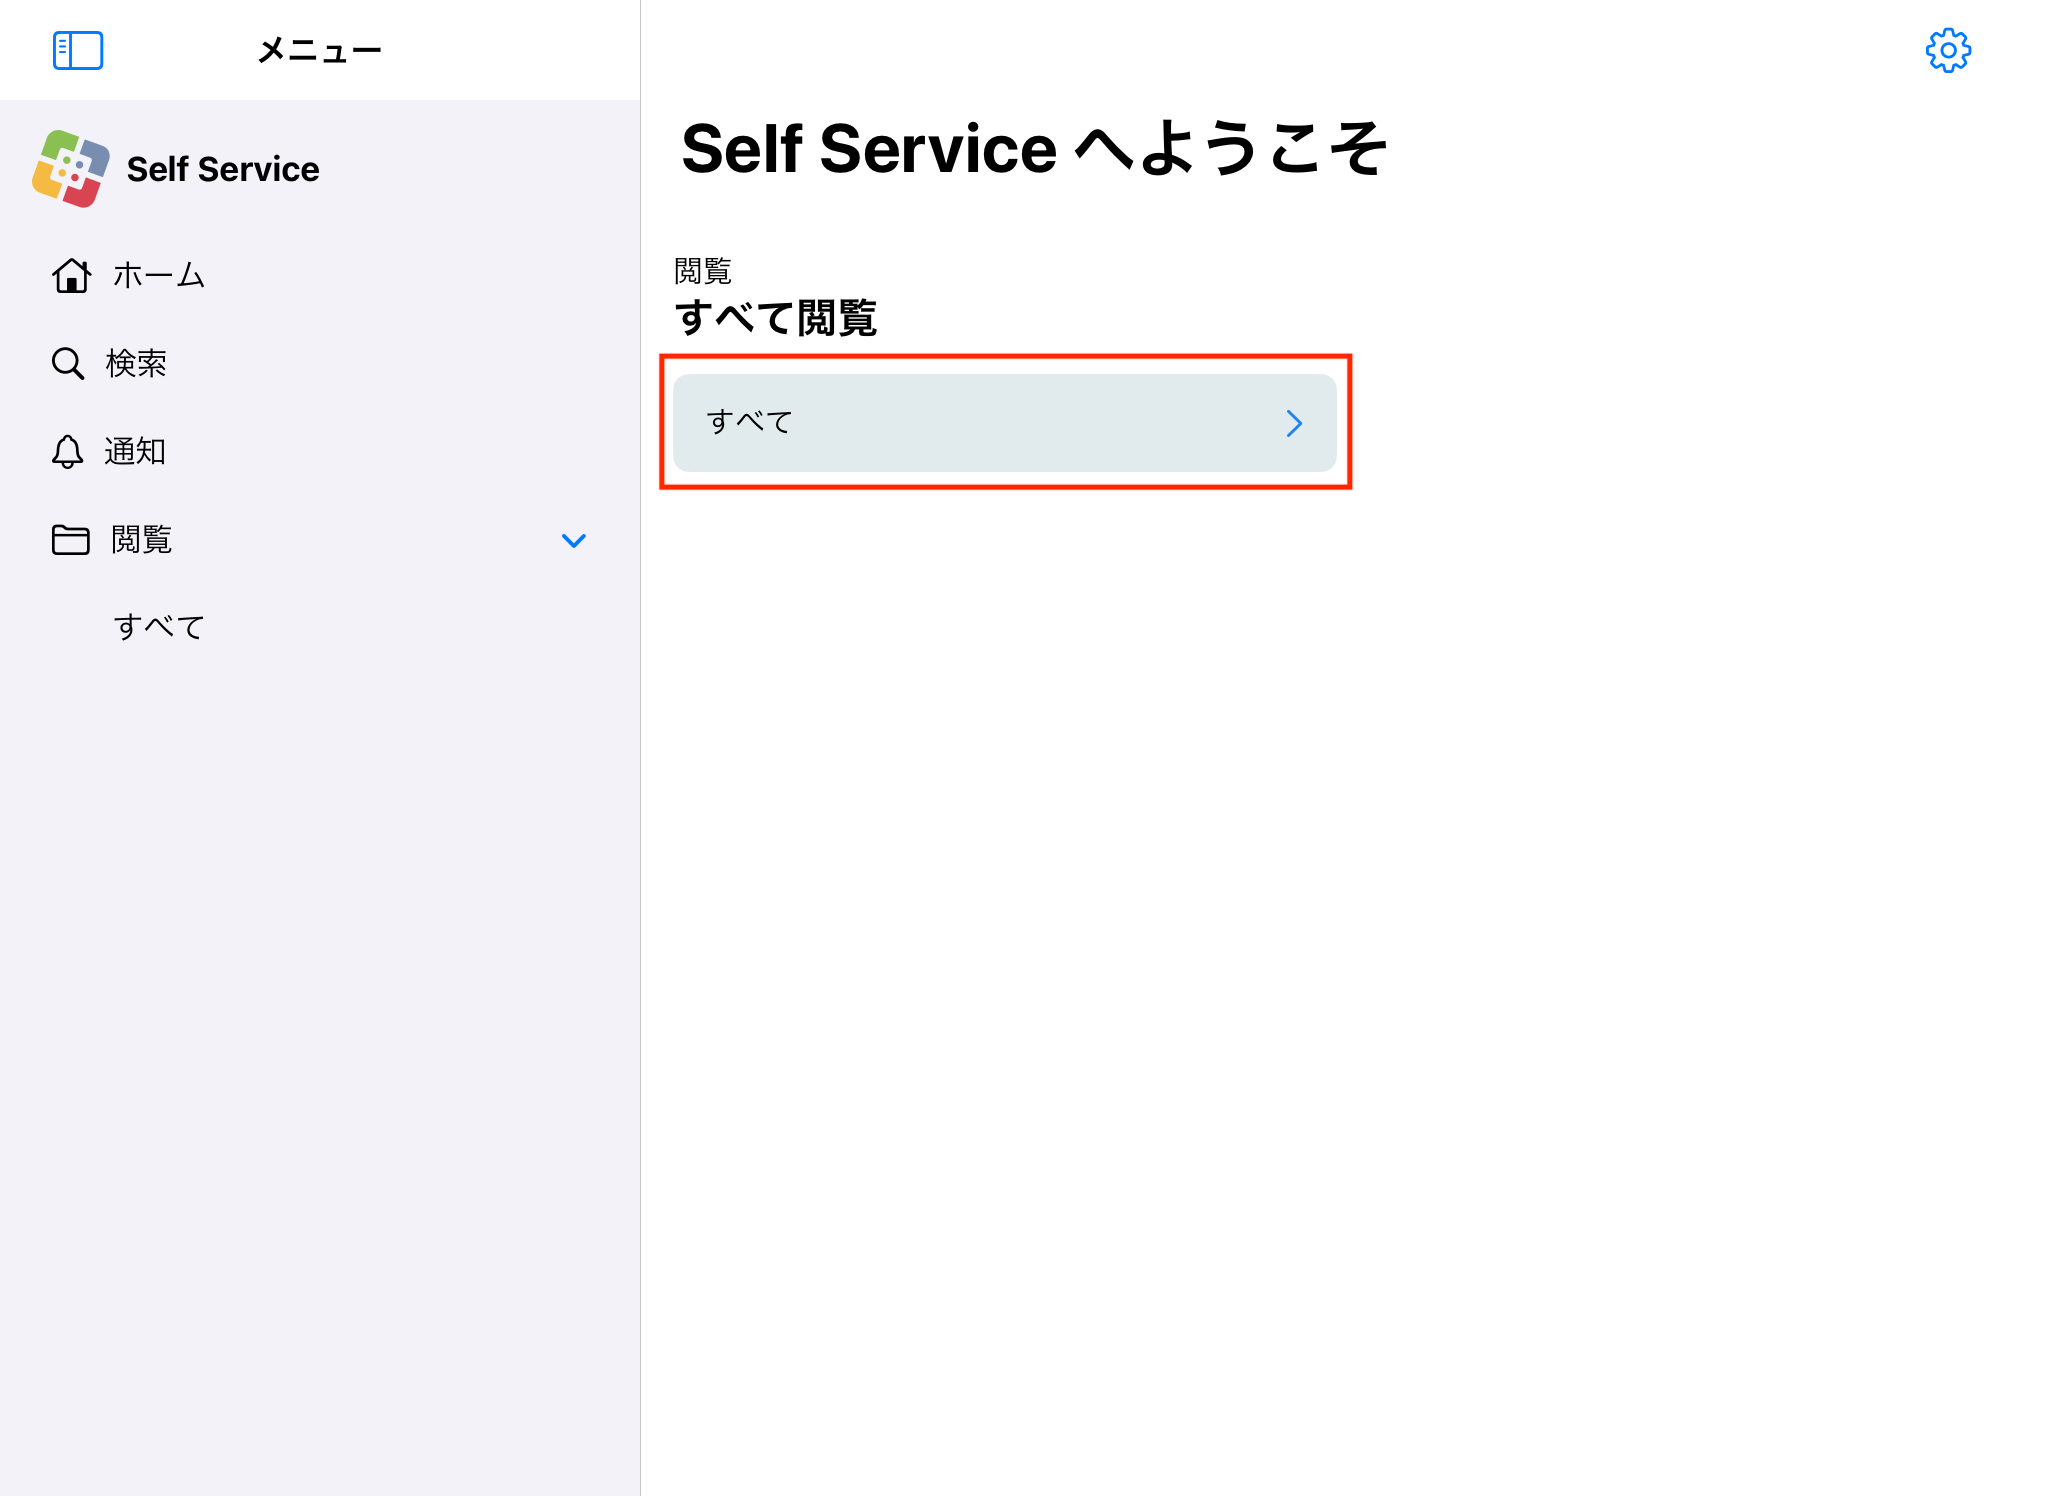Screen dimensions: 2048x1496
Task: Click the メニュー header title
Action: (x=319, y=50)
